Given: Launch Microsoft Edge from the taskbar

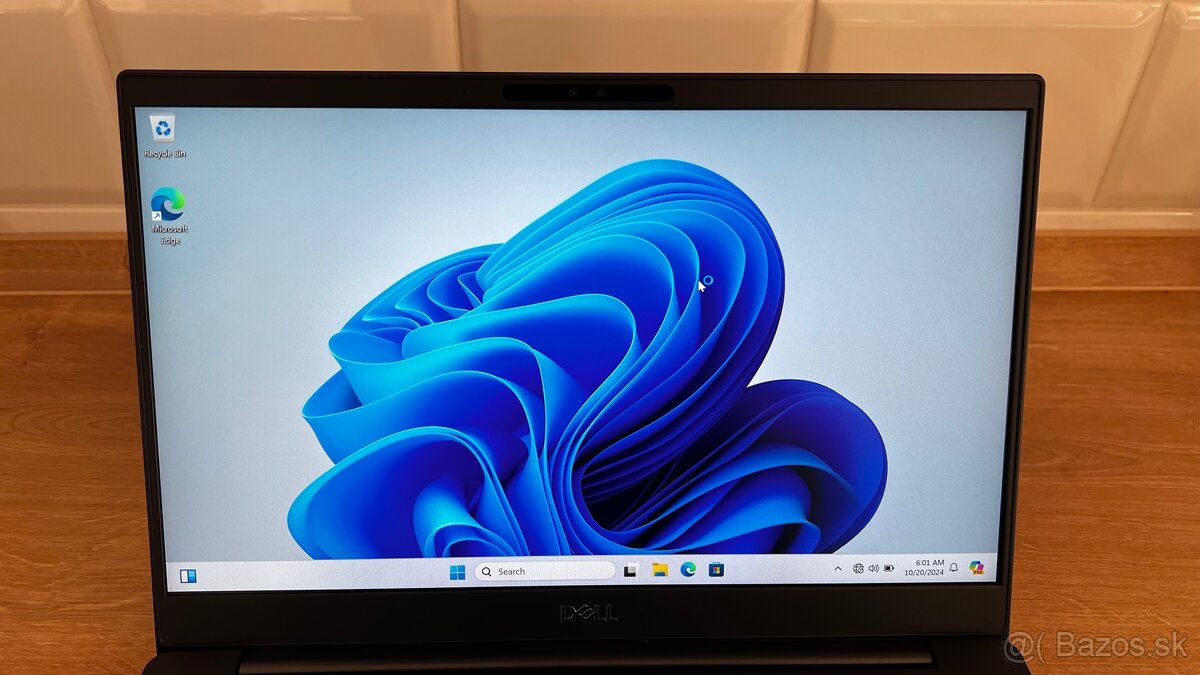Looking at the screenshot, I should pyautogui.click(x=688, y=569).
